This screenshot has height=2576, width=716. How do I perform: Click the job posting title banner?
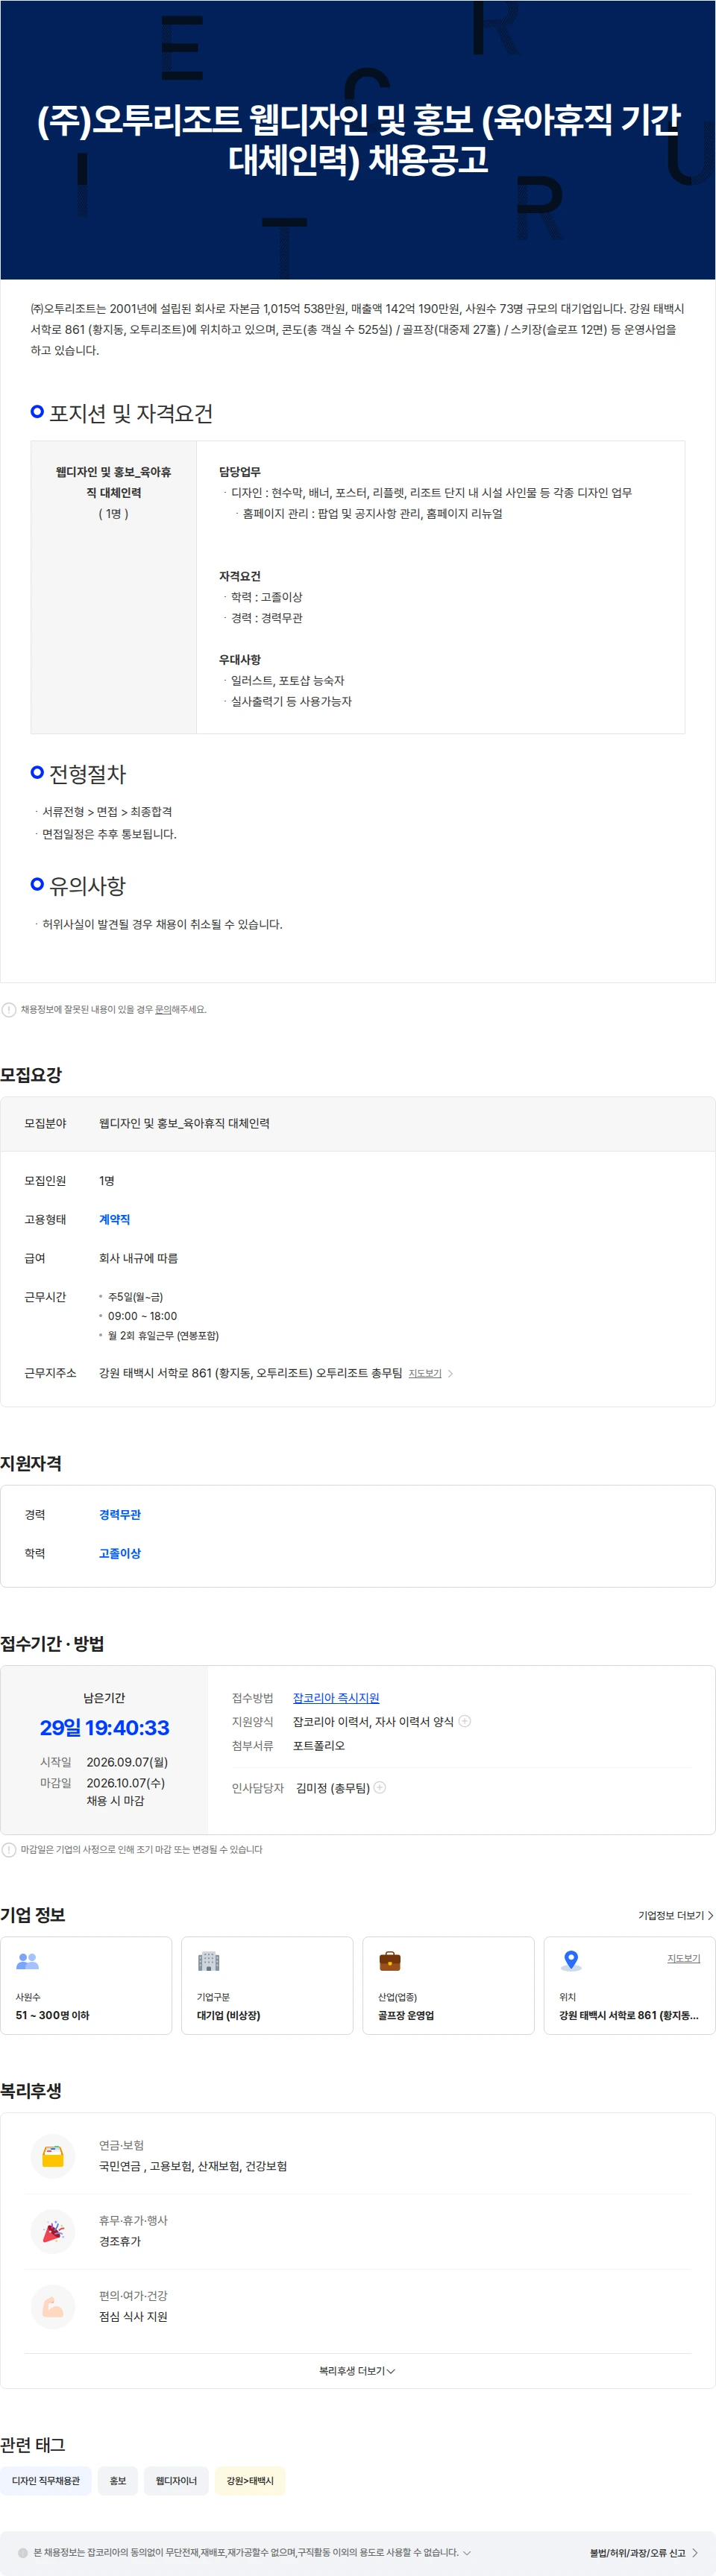(358, 139)
